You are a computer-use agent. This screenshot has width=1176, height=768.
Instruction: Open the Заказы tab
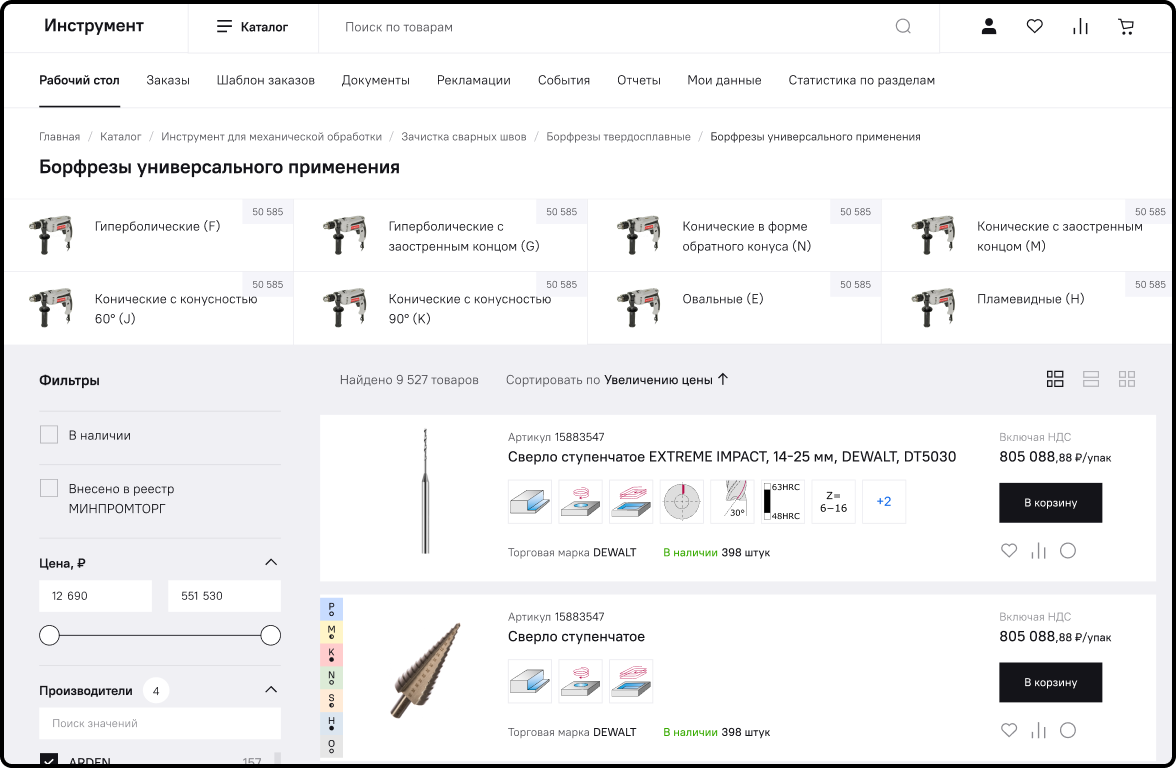(x=168, y=80)
